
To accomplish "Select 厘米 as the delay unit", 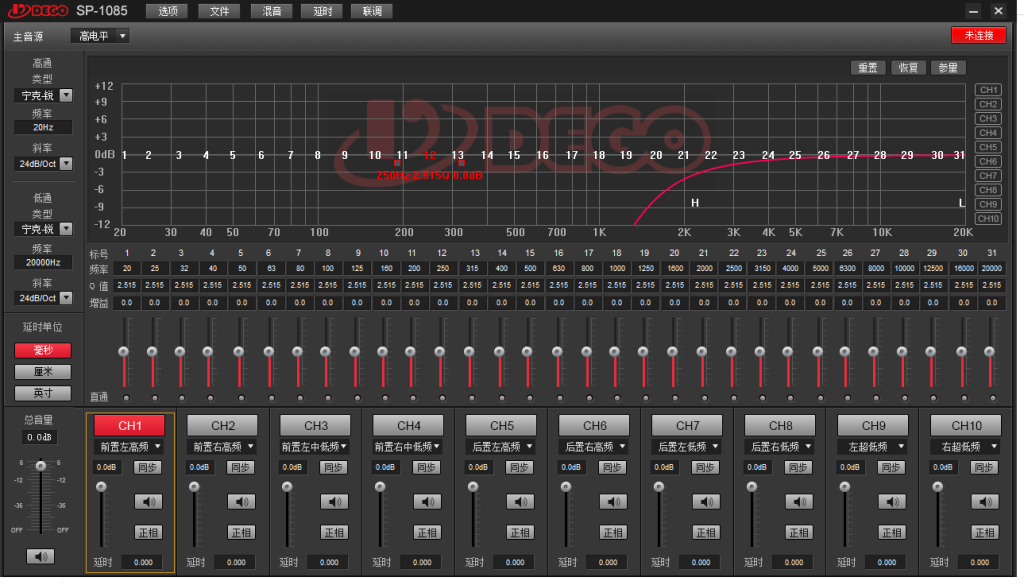I will (x=43, y=372).
